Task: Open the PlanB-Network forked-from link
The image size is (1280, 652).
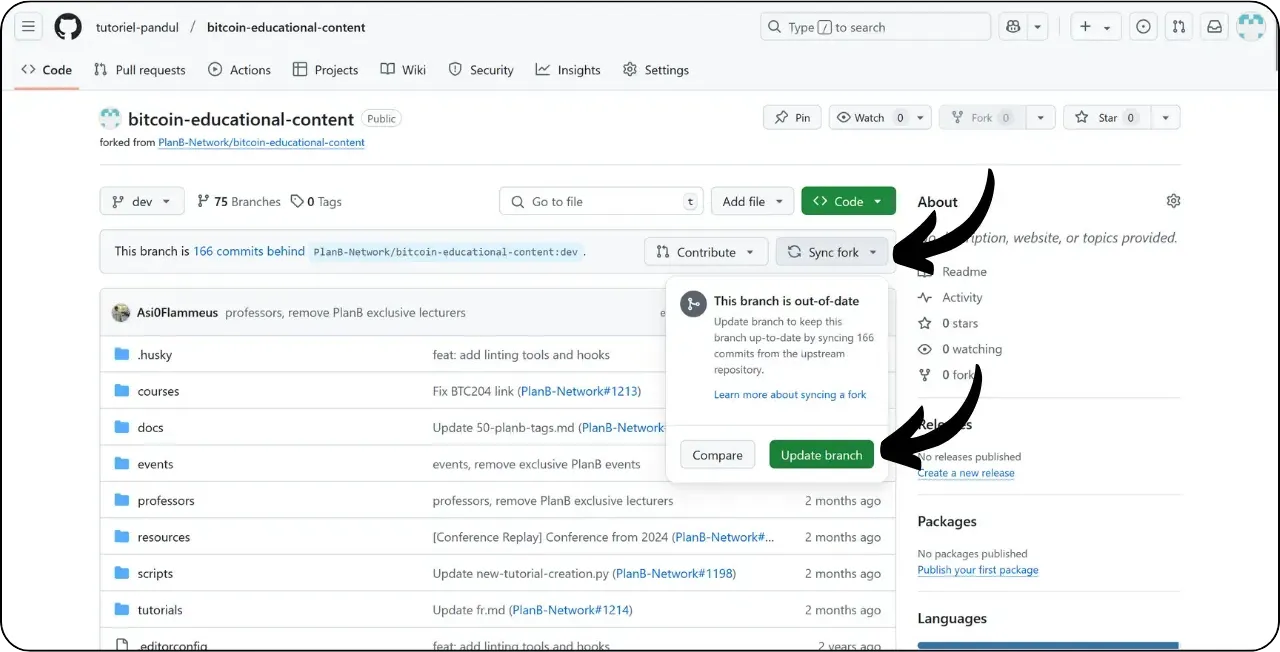Action: pyautogui.click(x=260, y=142)
